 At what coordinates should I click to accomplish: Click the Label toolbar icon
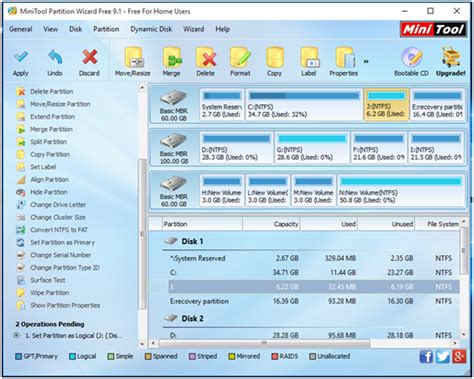tap(309, 57)
